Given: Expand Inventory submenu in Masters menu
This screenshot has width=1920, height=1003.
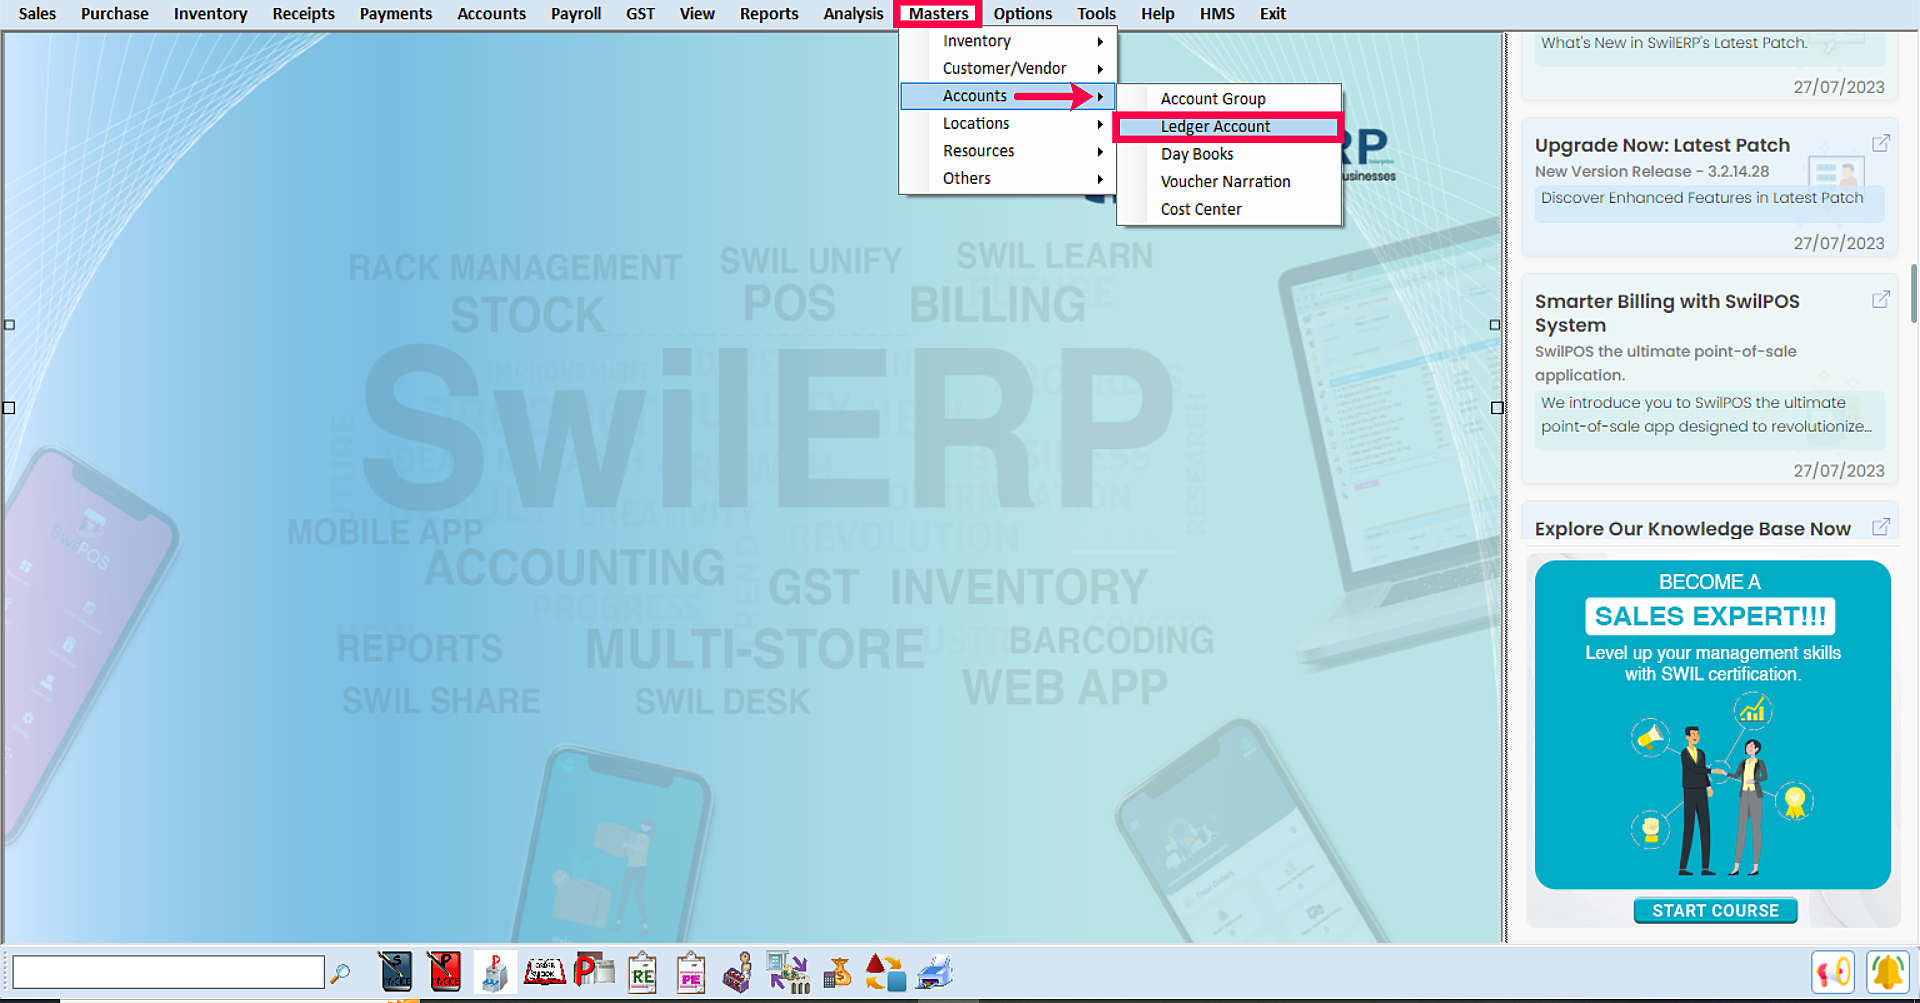Looking at the screenshot, I should [x=1008, y=41].
